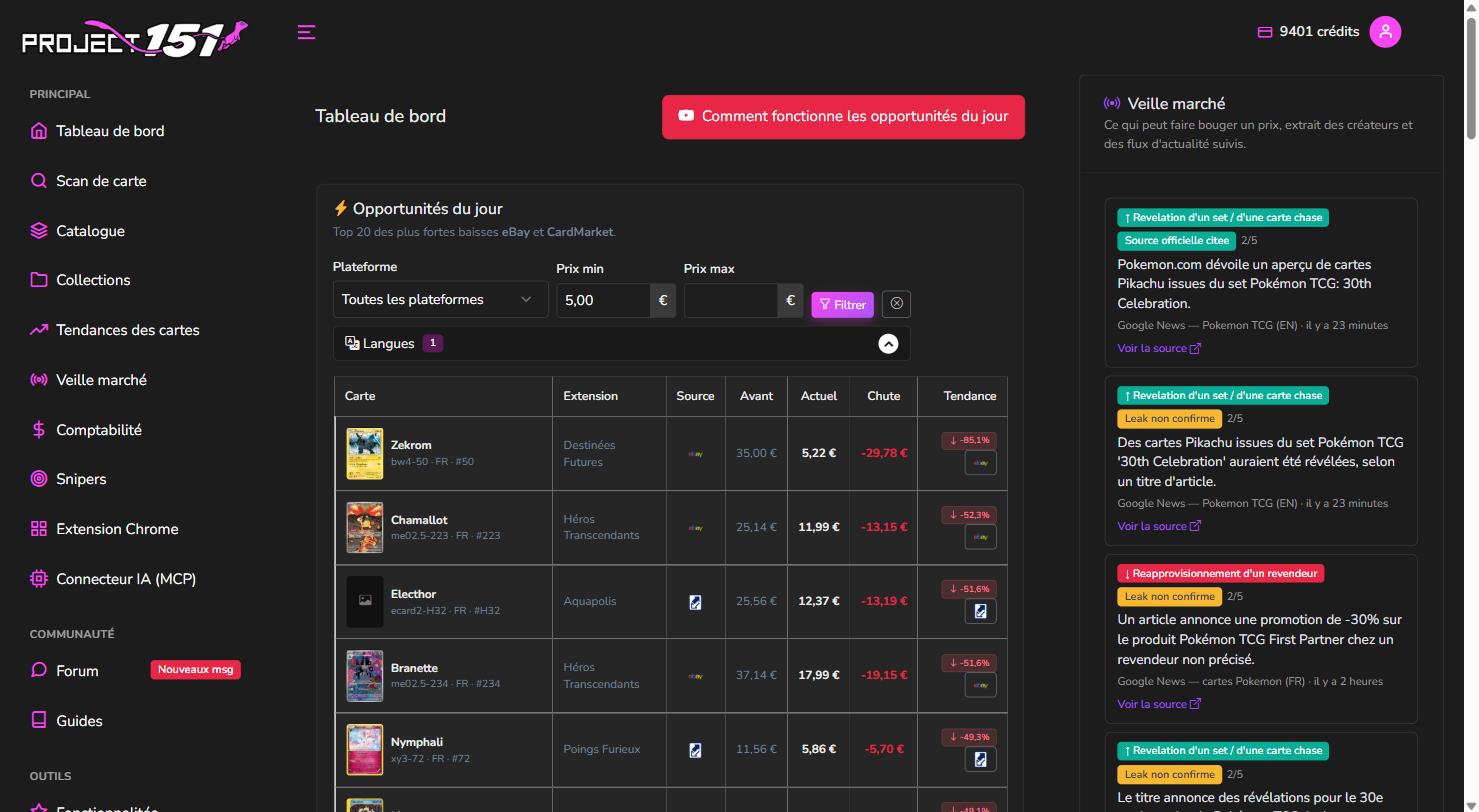Click the -85,1% drop badge for Zekrom
The image size is (1479, 812).
(x=968, y=440)
